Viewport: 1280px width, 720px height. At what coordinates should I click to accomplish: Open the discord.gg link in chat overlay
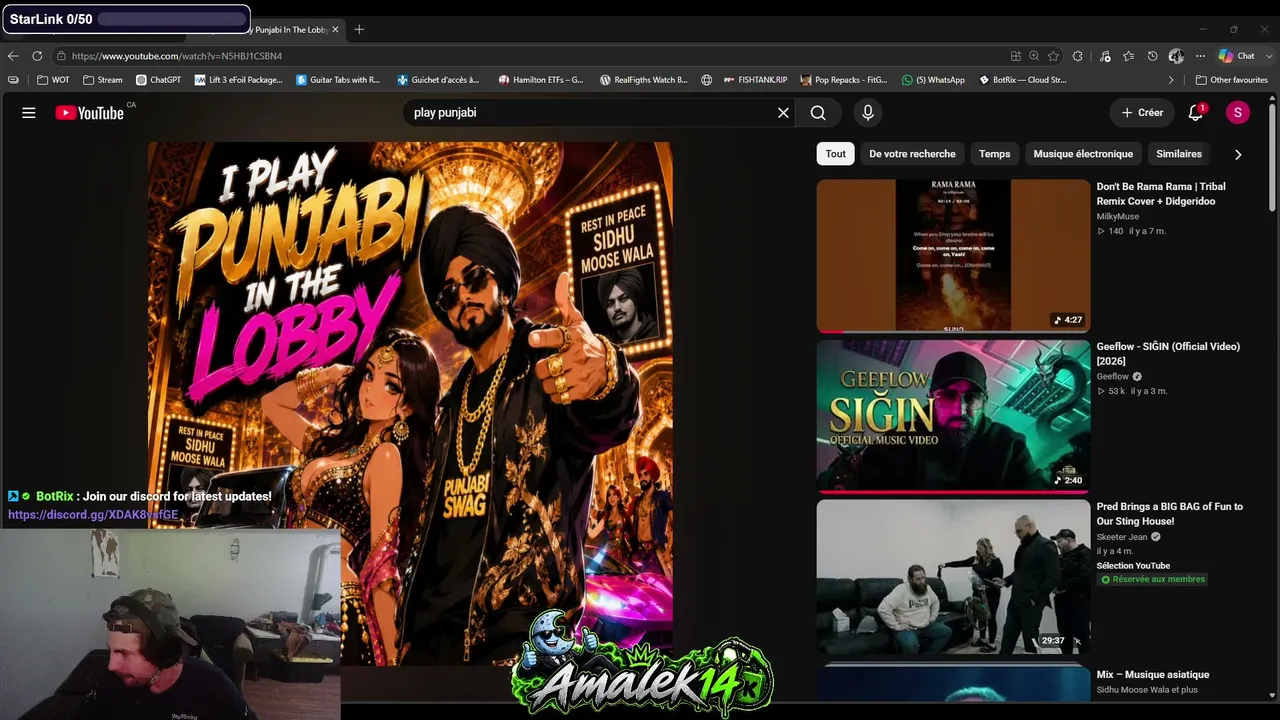pyautogui.click(x=93, y=515)
